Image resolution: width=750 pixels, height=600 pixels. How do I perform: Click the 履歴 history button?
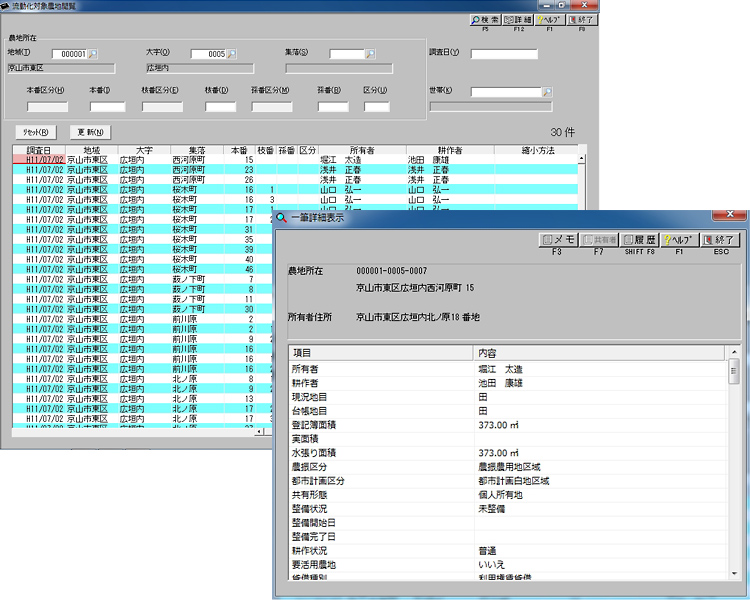[x=640, y=240]
